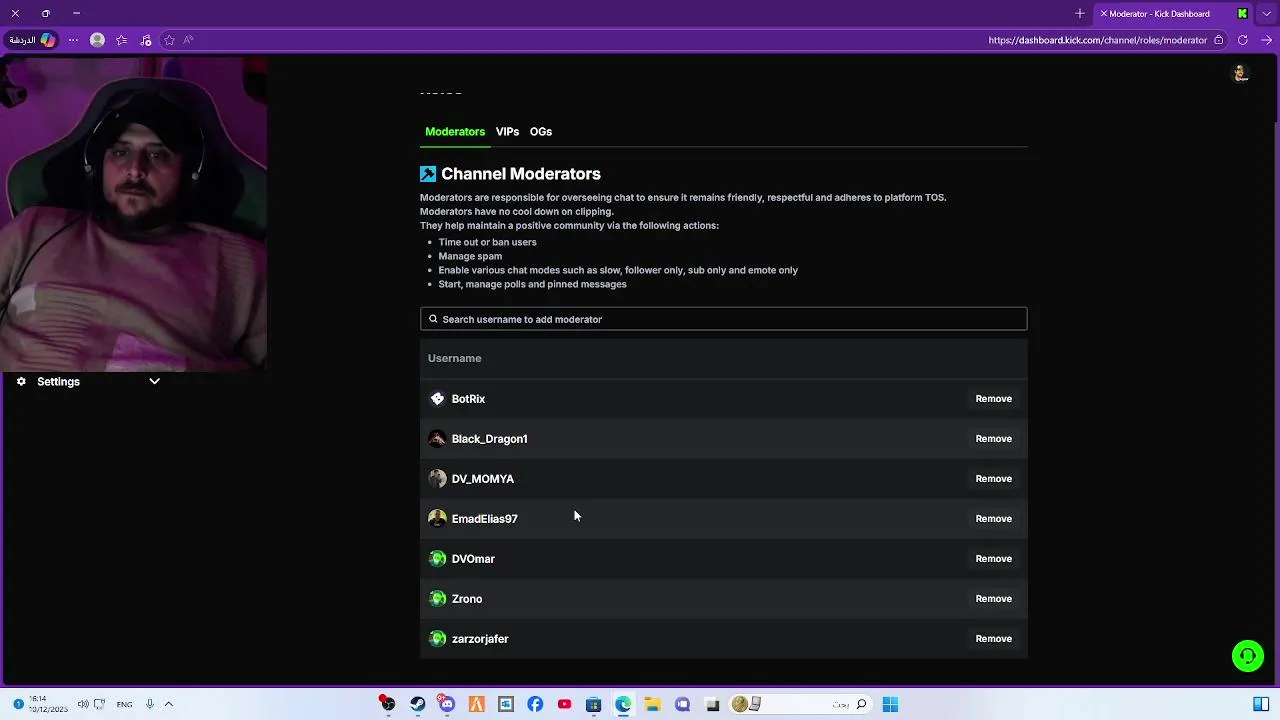Image resolution: width=1280 pixels, height=720 pixels.
Task: Remove Zrono as moderator
Action: click(993, 599)
